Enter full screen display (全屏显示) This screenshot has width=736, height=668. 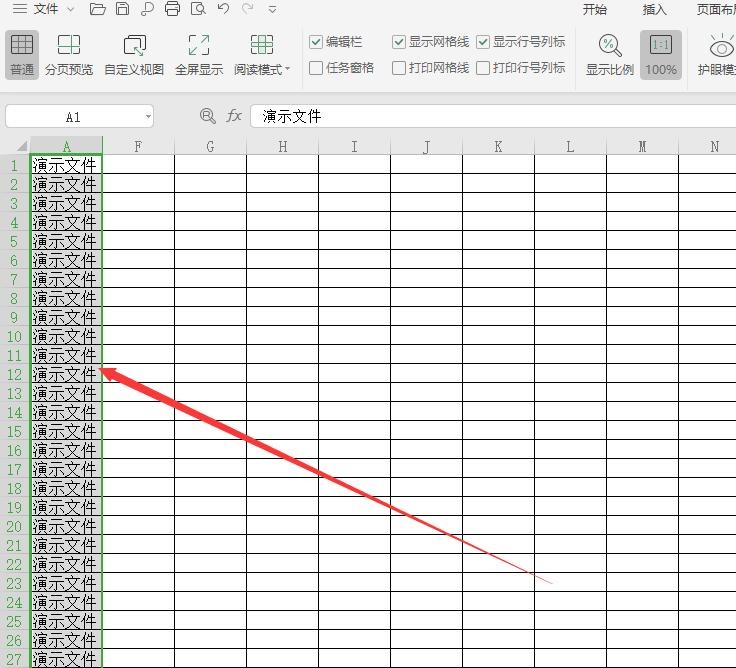coord(199,54)
